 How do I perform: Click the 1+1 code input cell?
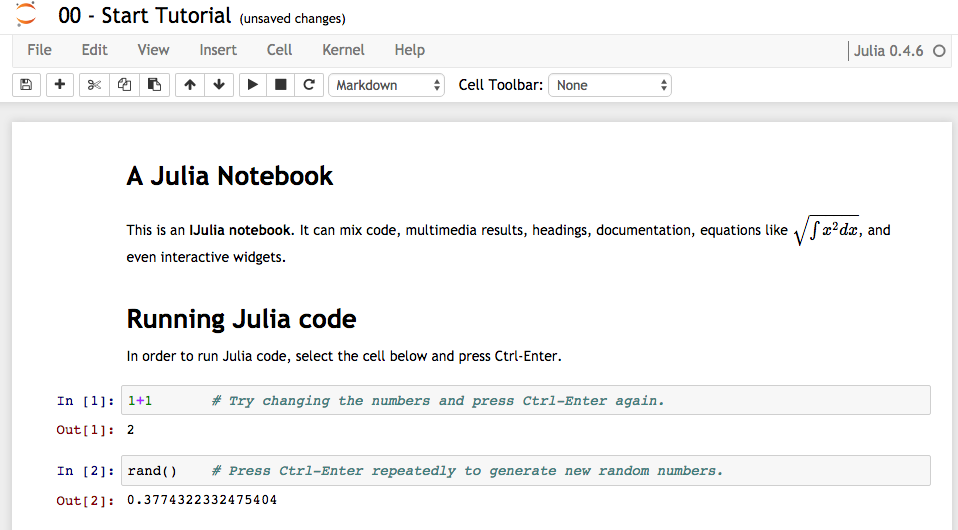(525, 400)
